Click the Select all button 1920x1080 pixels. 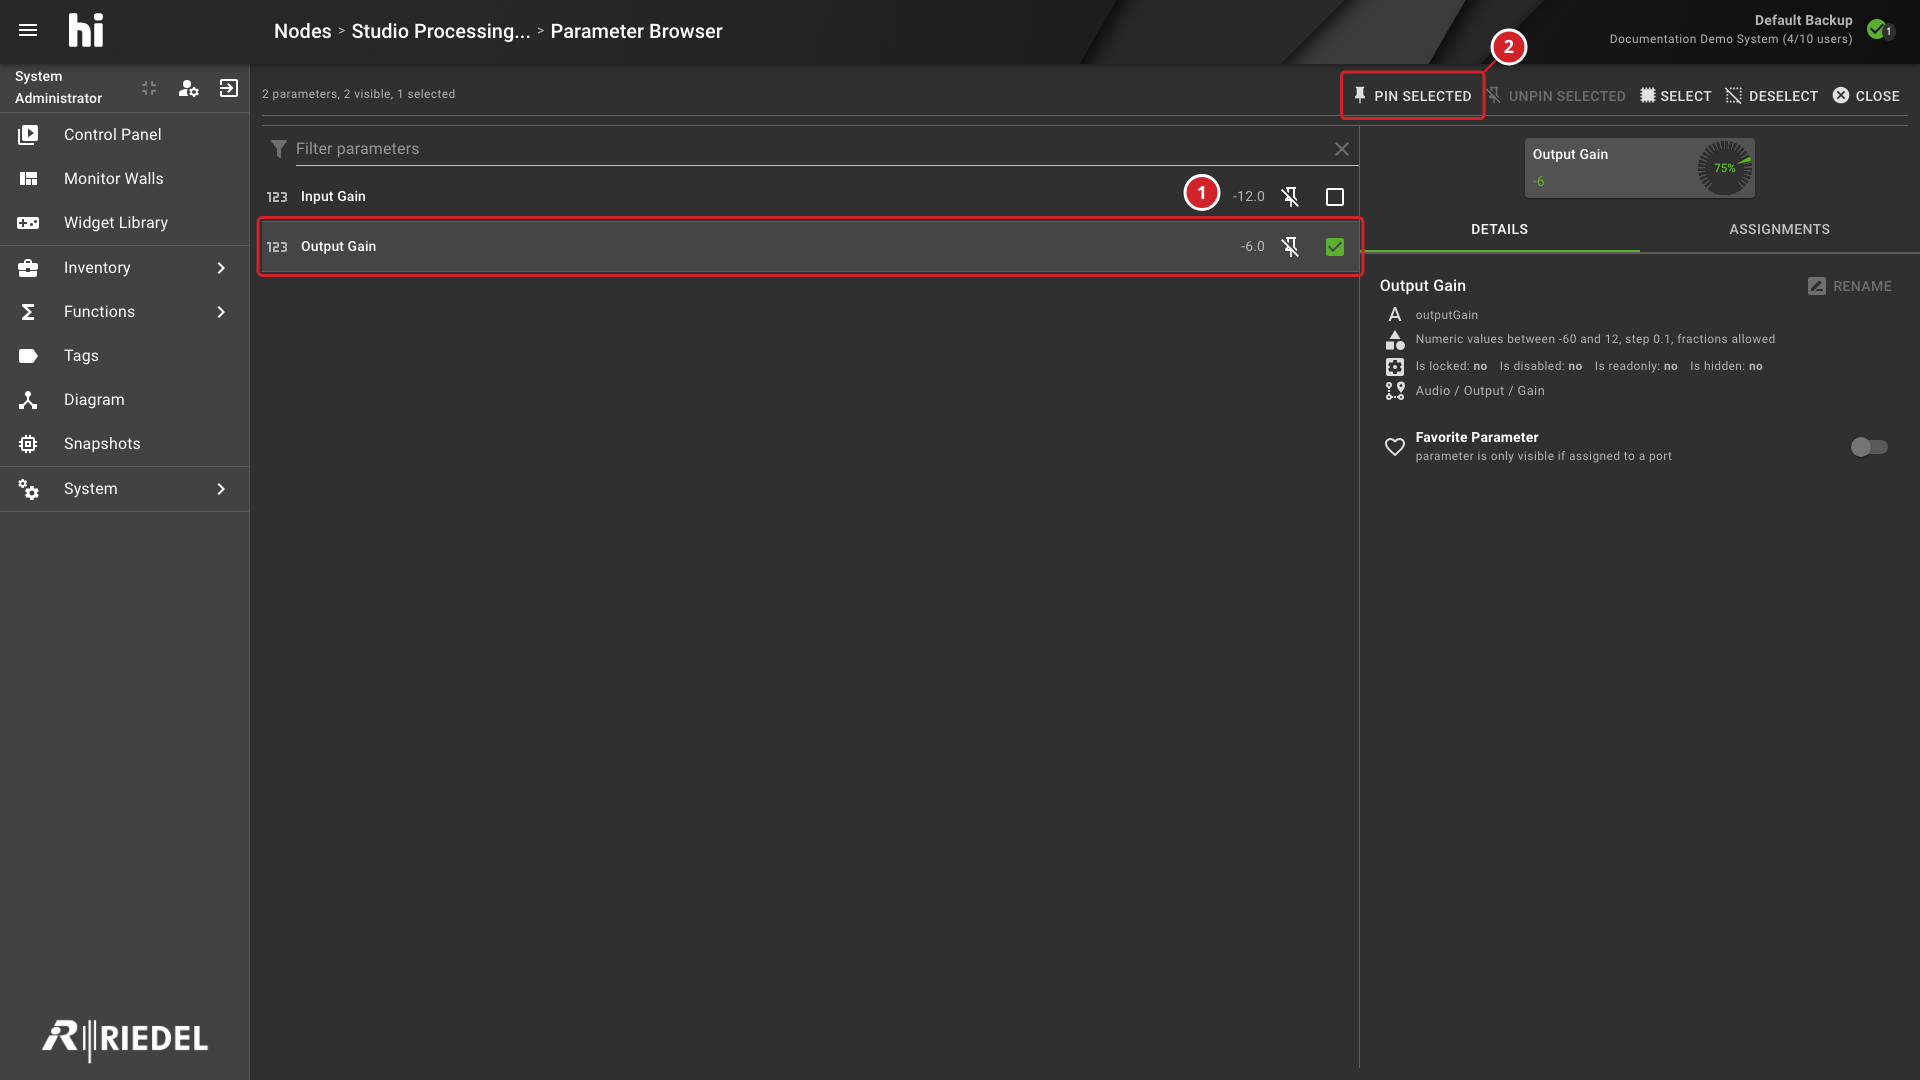[x=1676, y=96]
